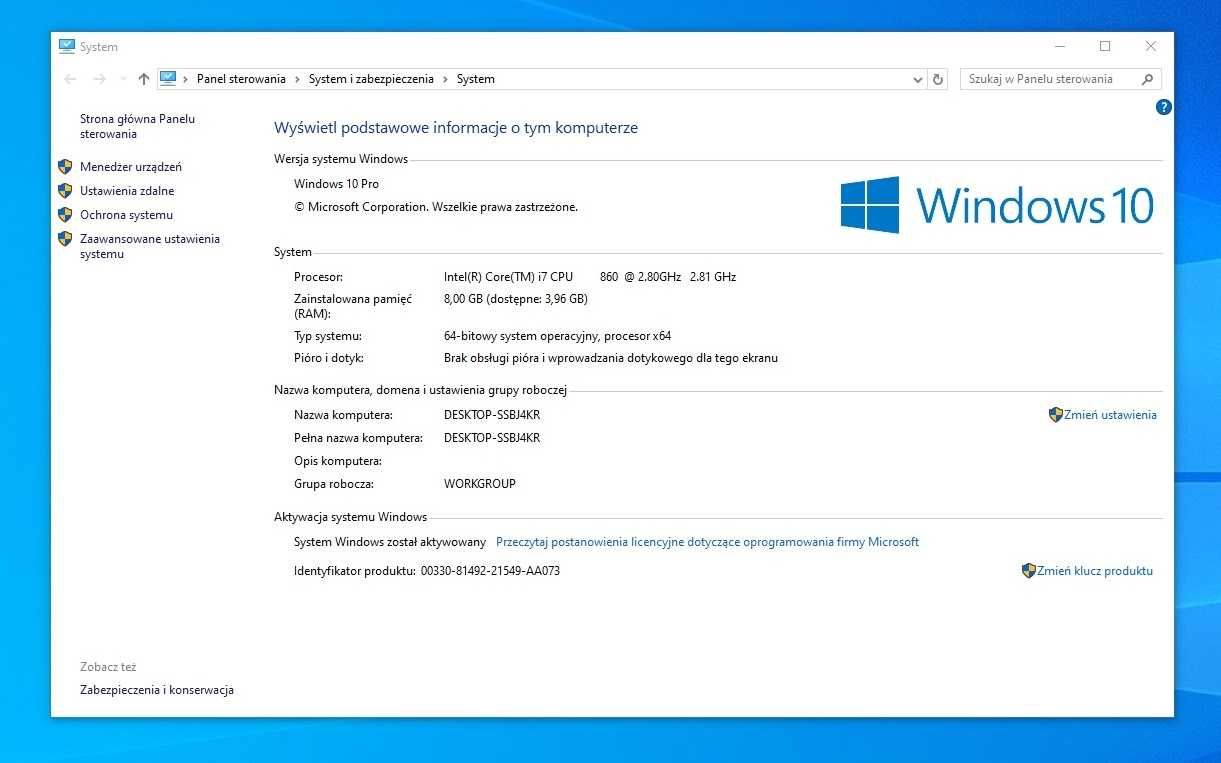Open Ochrona systemu link
This screenshot has width=1221, height=763.
[127, 215]
